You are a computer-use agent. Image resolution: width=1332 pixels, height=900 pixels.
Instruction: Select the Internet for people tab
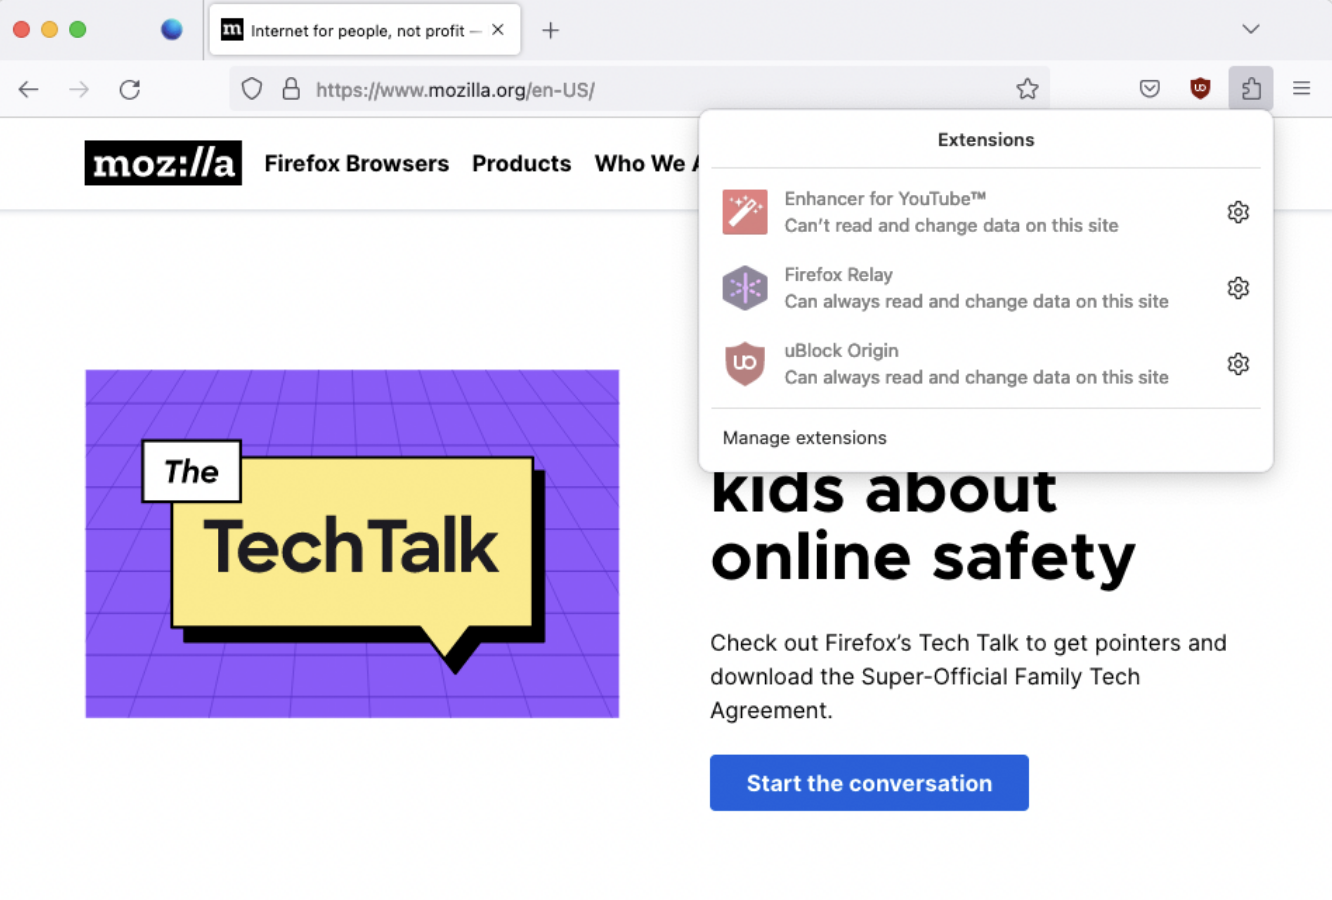point(365,30)
